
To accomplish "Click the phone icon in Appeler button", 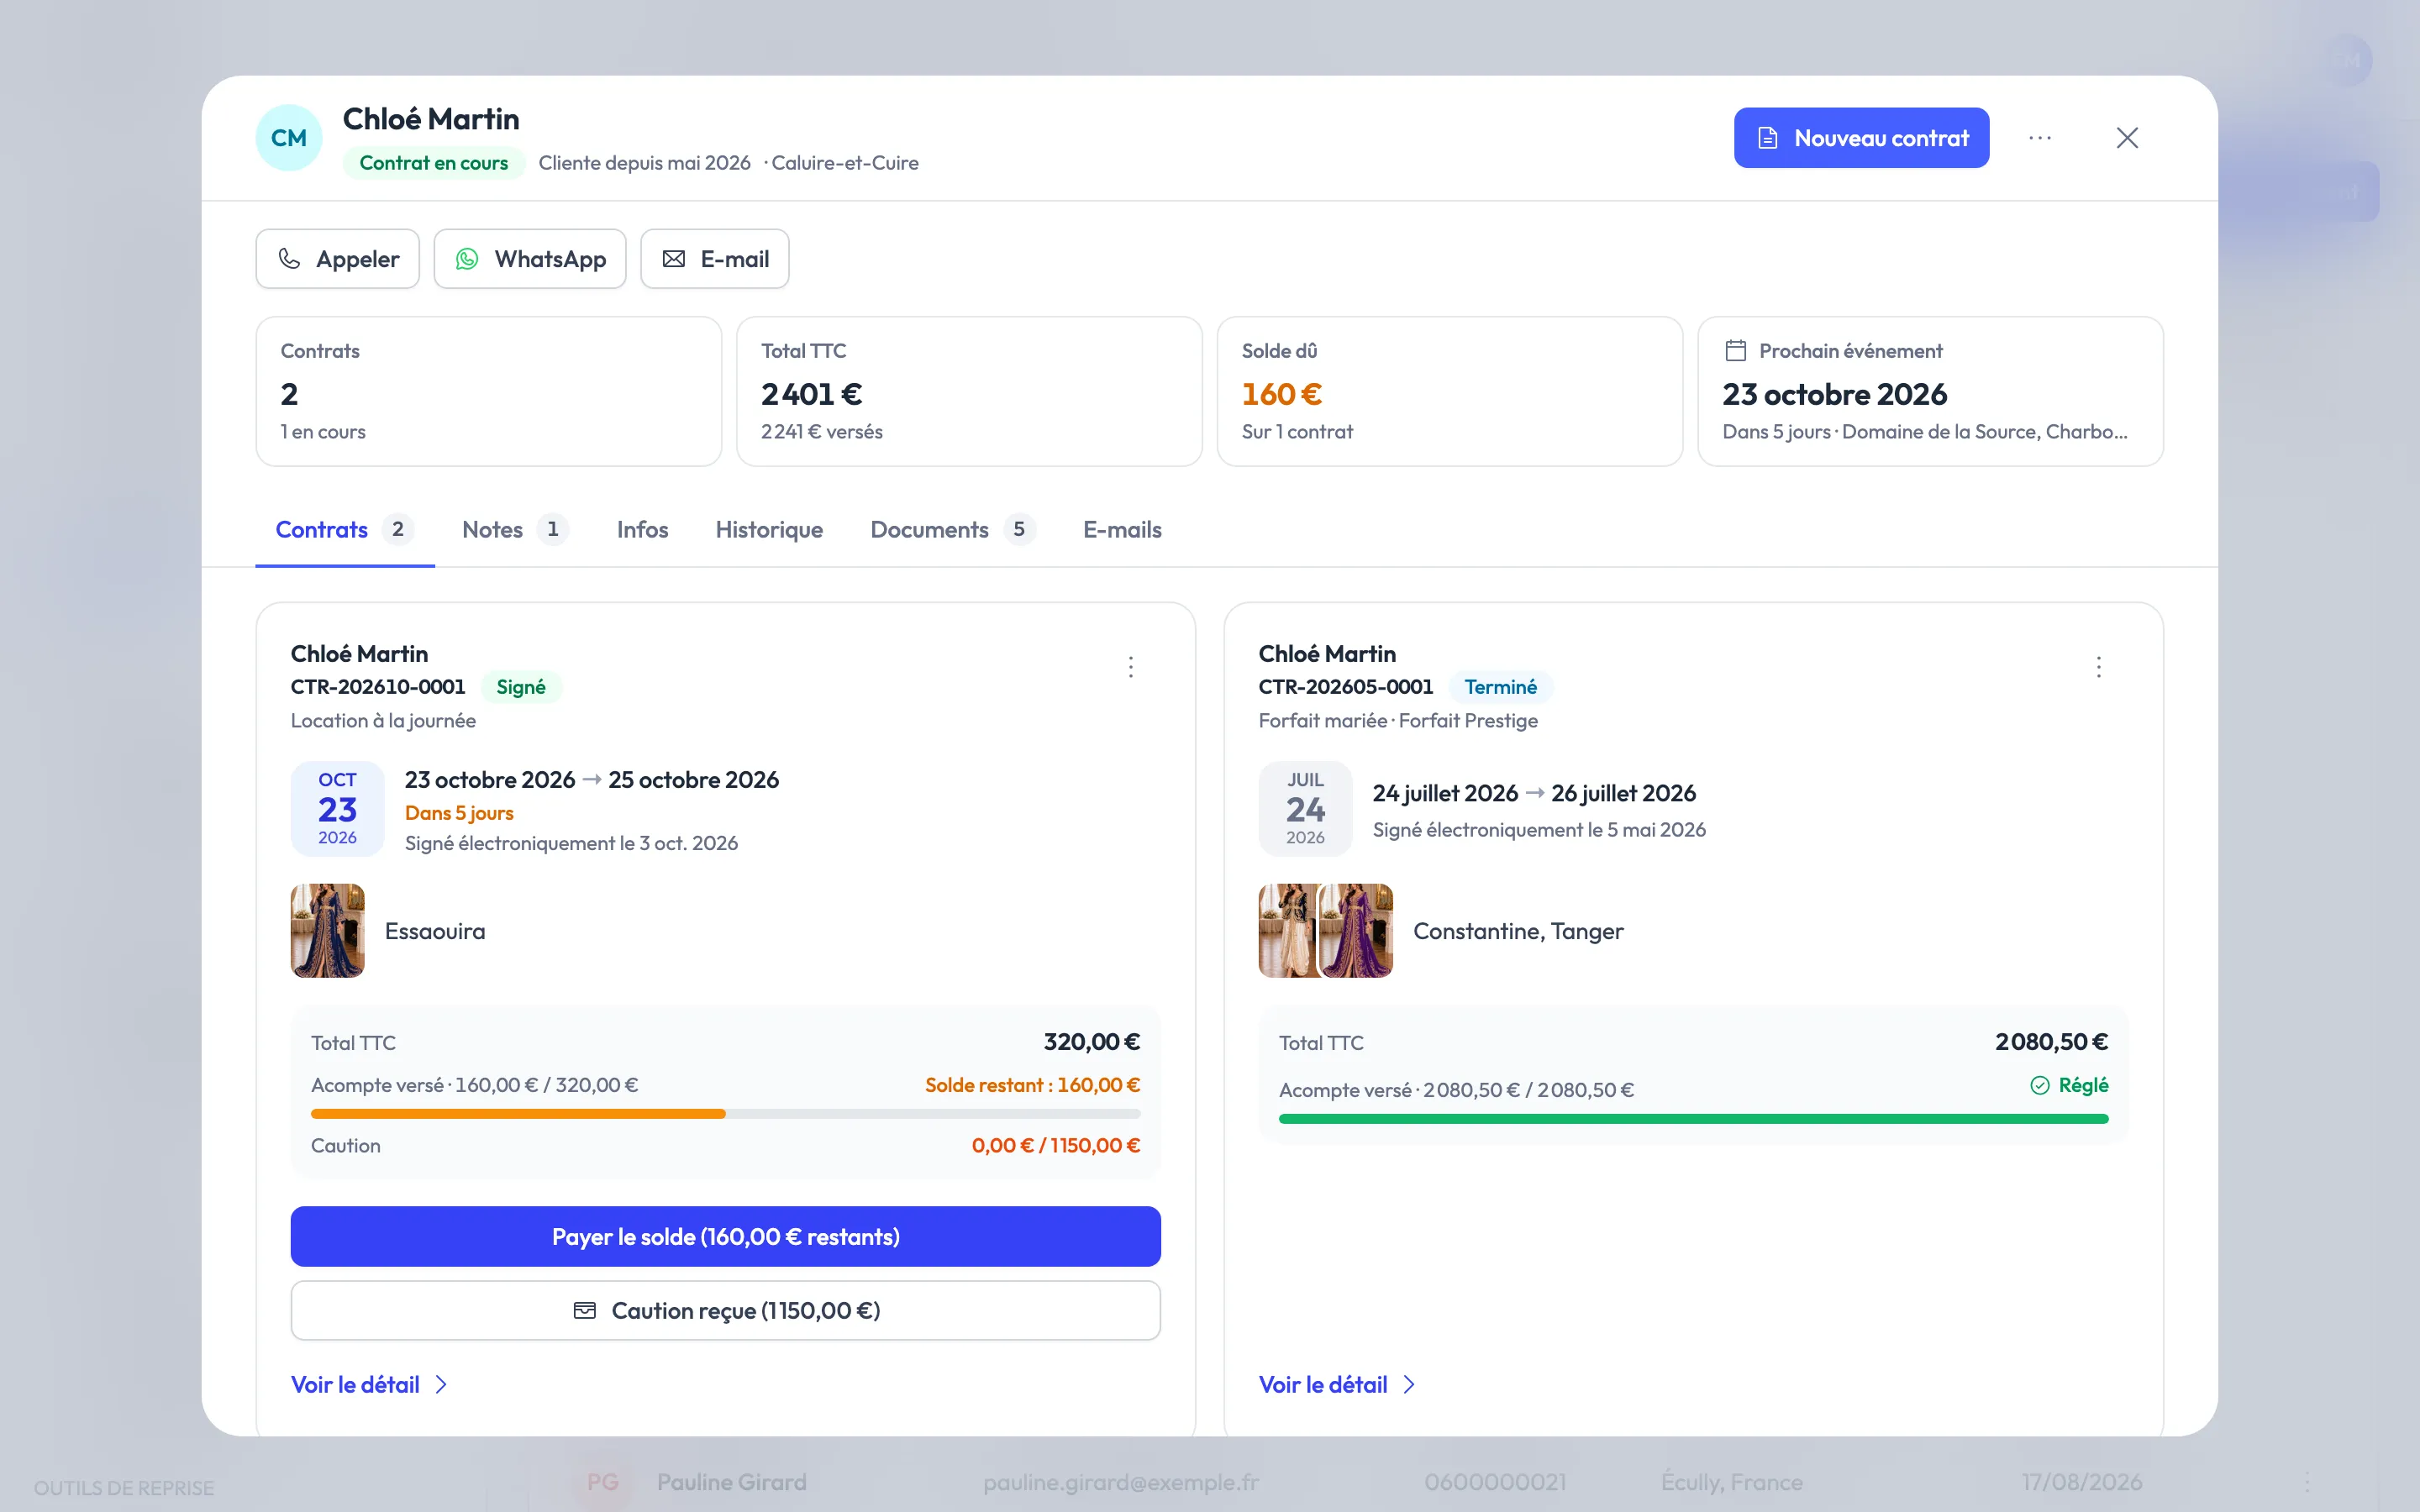I will click(x=289, y=259).
